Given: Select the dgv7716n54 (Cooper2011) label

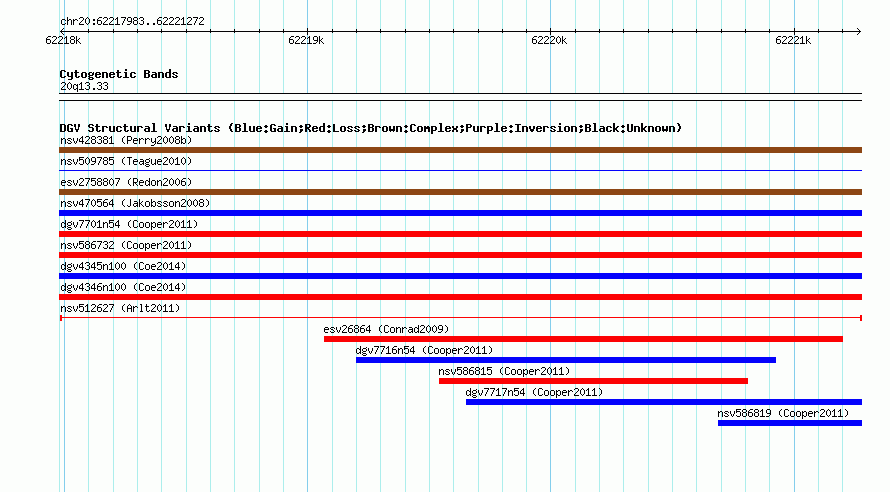Looking at the screenshot, I should (424, 350).
